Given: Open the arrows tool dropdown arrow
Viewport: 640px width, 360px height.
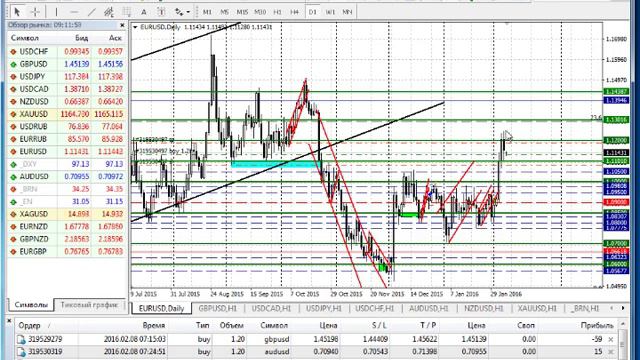Looking at the screenshot, I should (x=188, y=12).
